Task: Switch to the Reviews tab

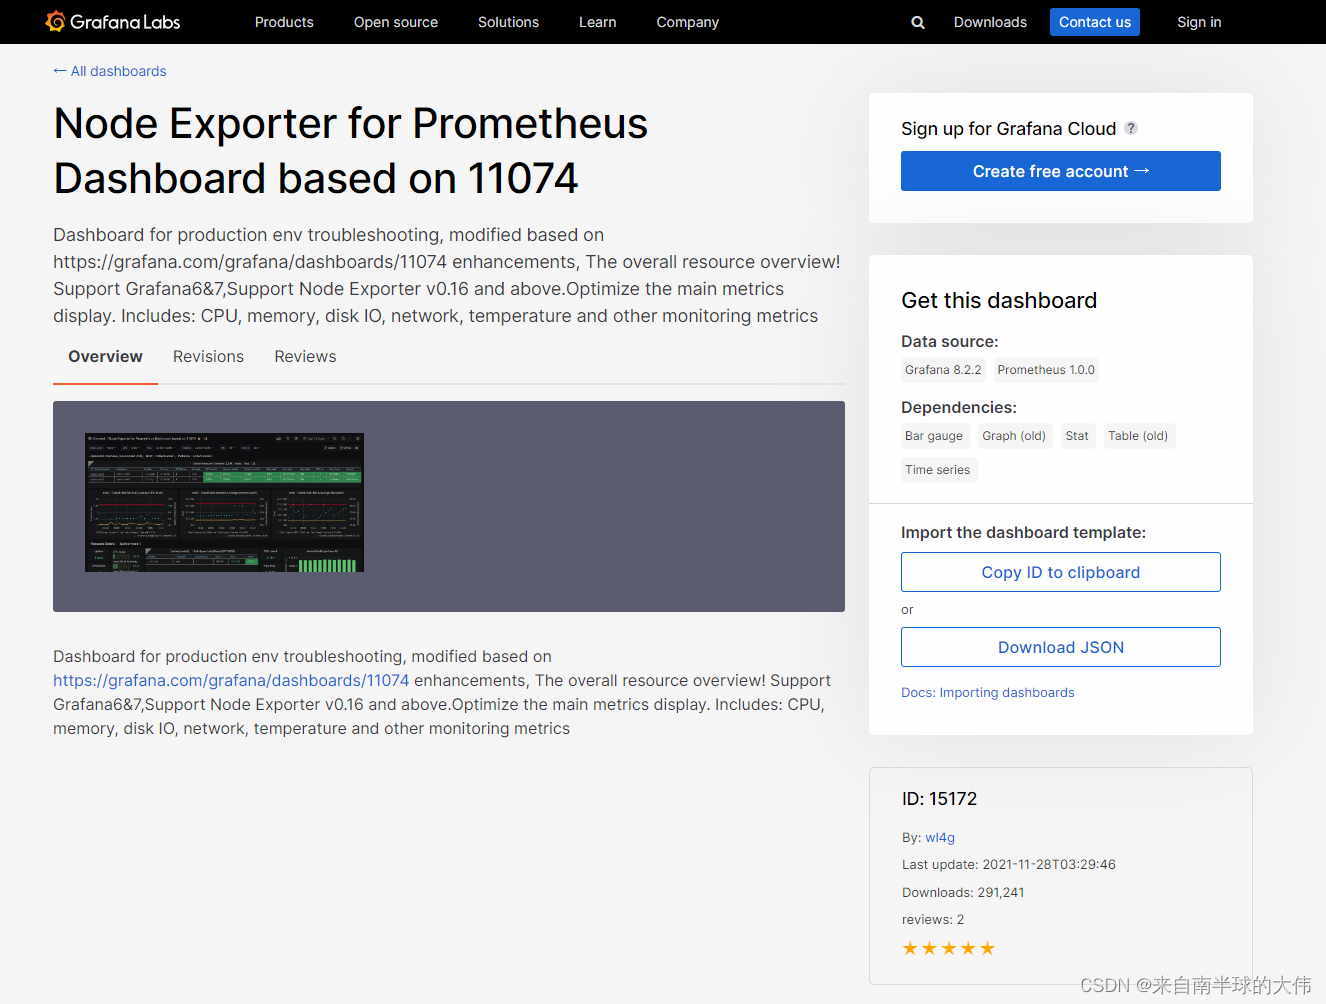Action: 305,357
